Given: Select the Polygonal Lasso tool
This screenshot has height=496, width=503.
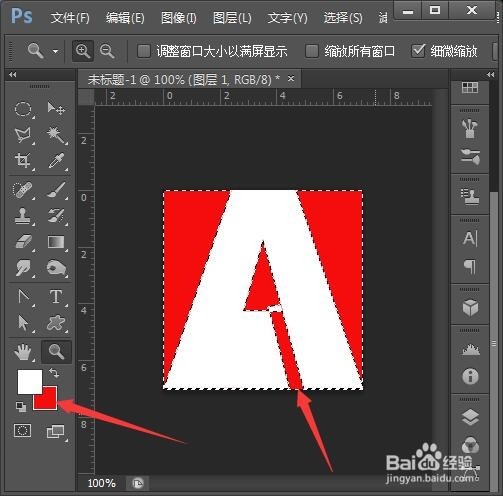Looking at the screenshot, I should (x=23, y=135).
